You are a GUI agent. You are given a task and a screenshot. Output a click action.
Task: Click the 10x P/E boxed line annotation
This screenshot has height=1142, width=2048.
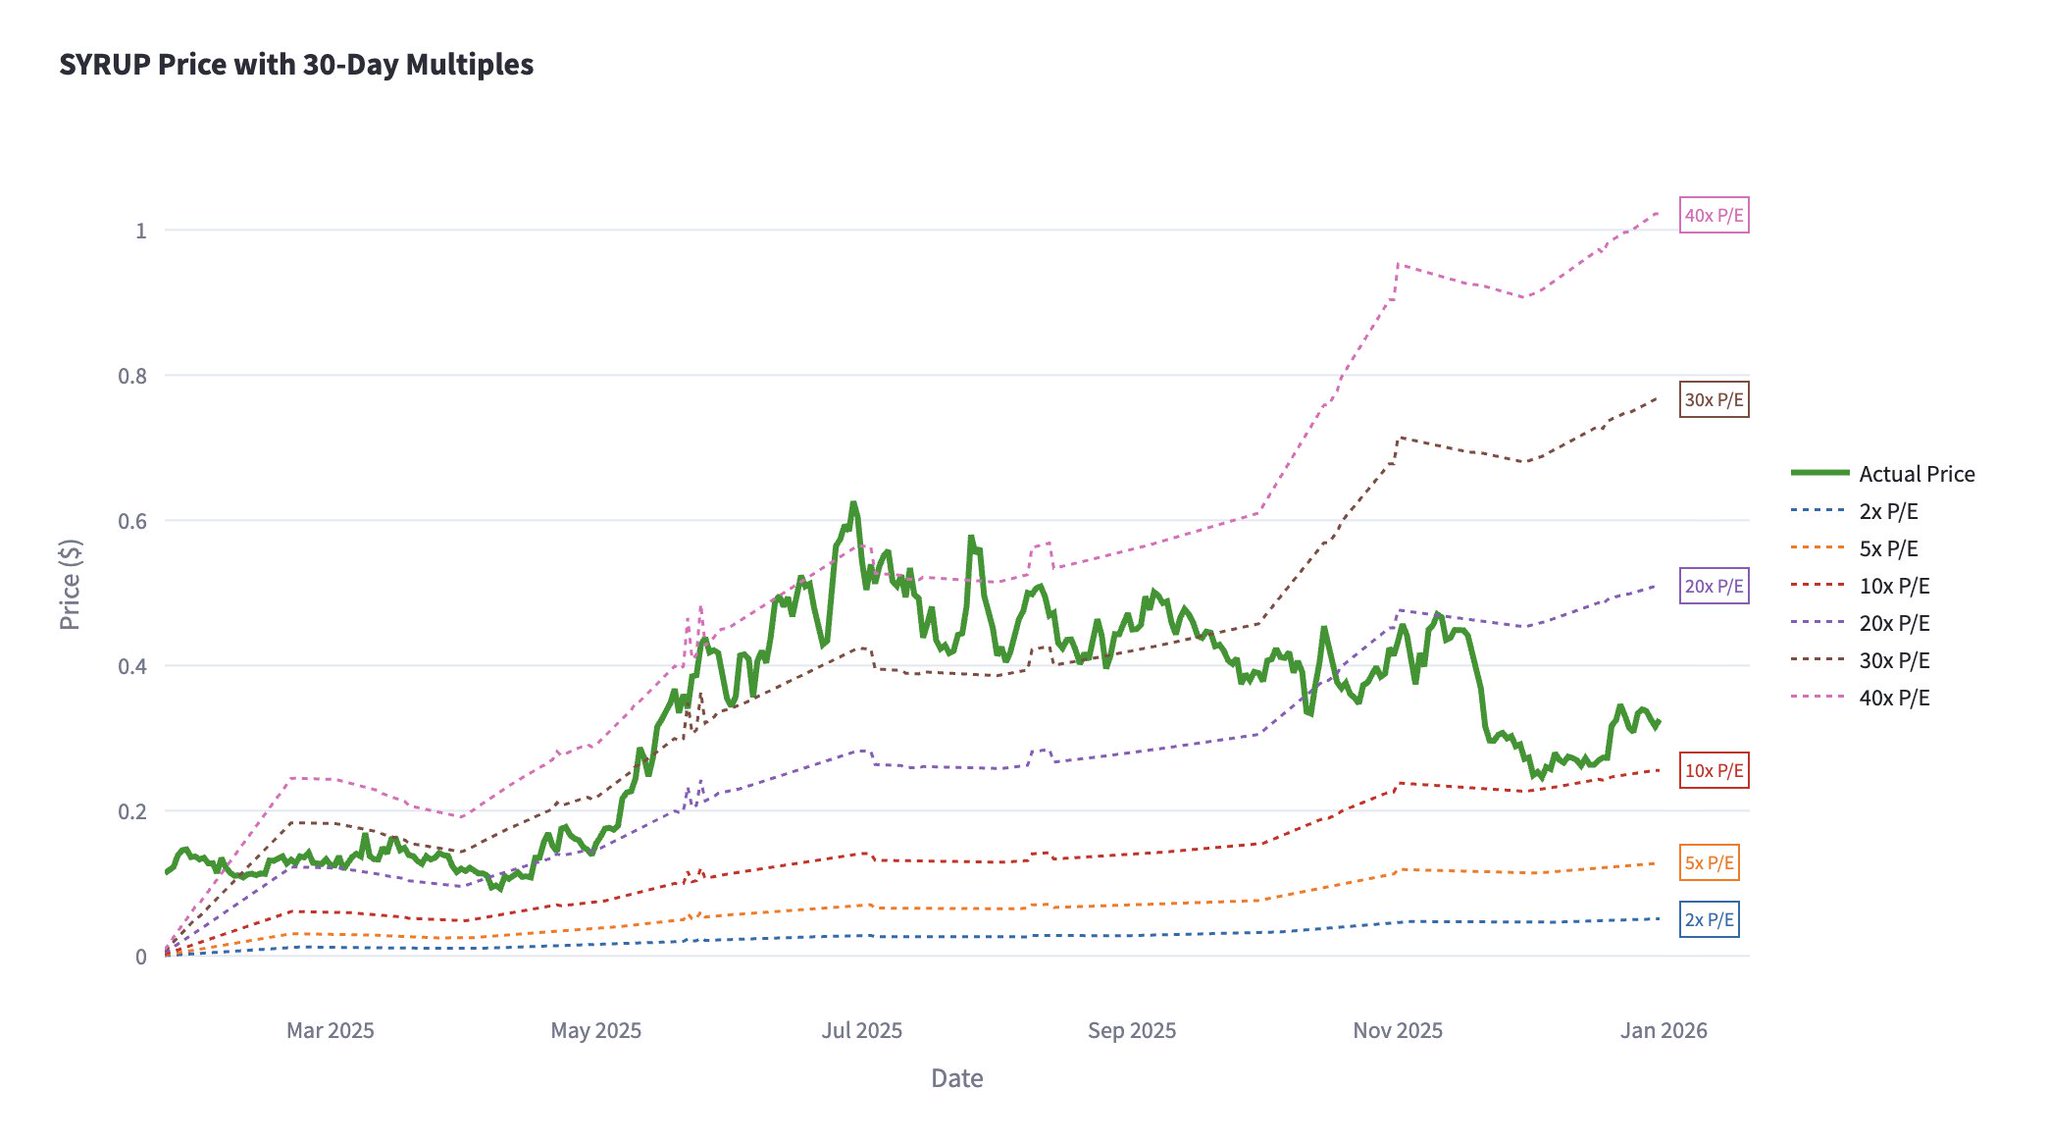coord(1713,770)
